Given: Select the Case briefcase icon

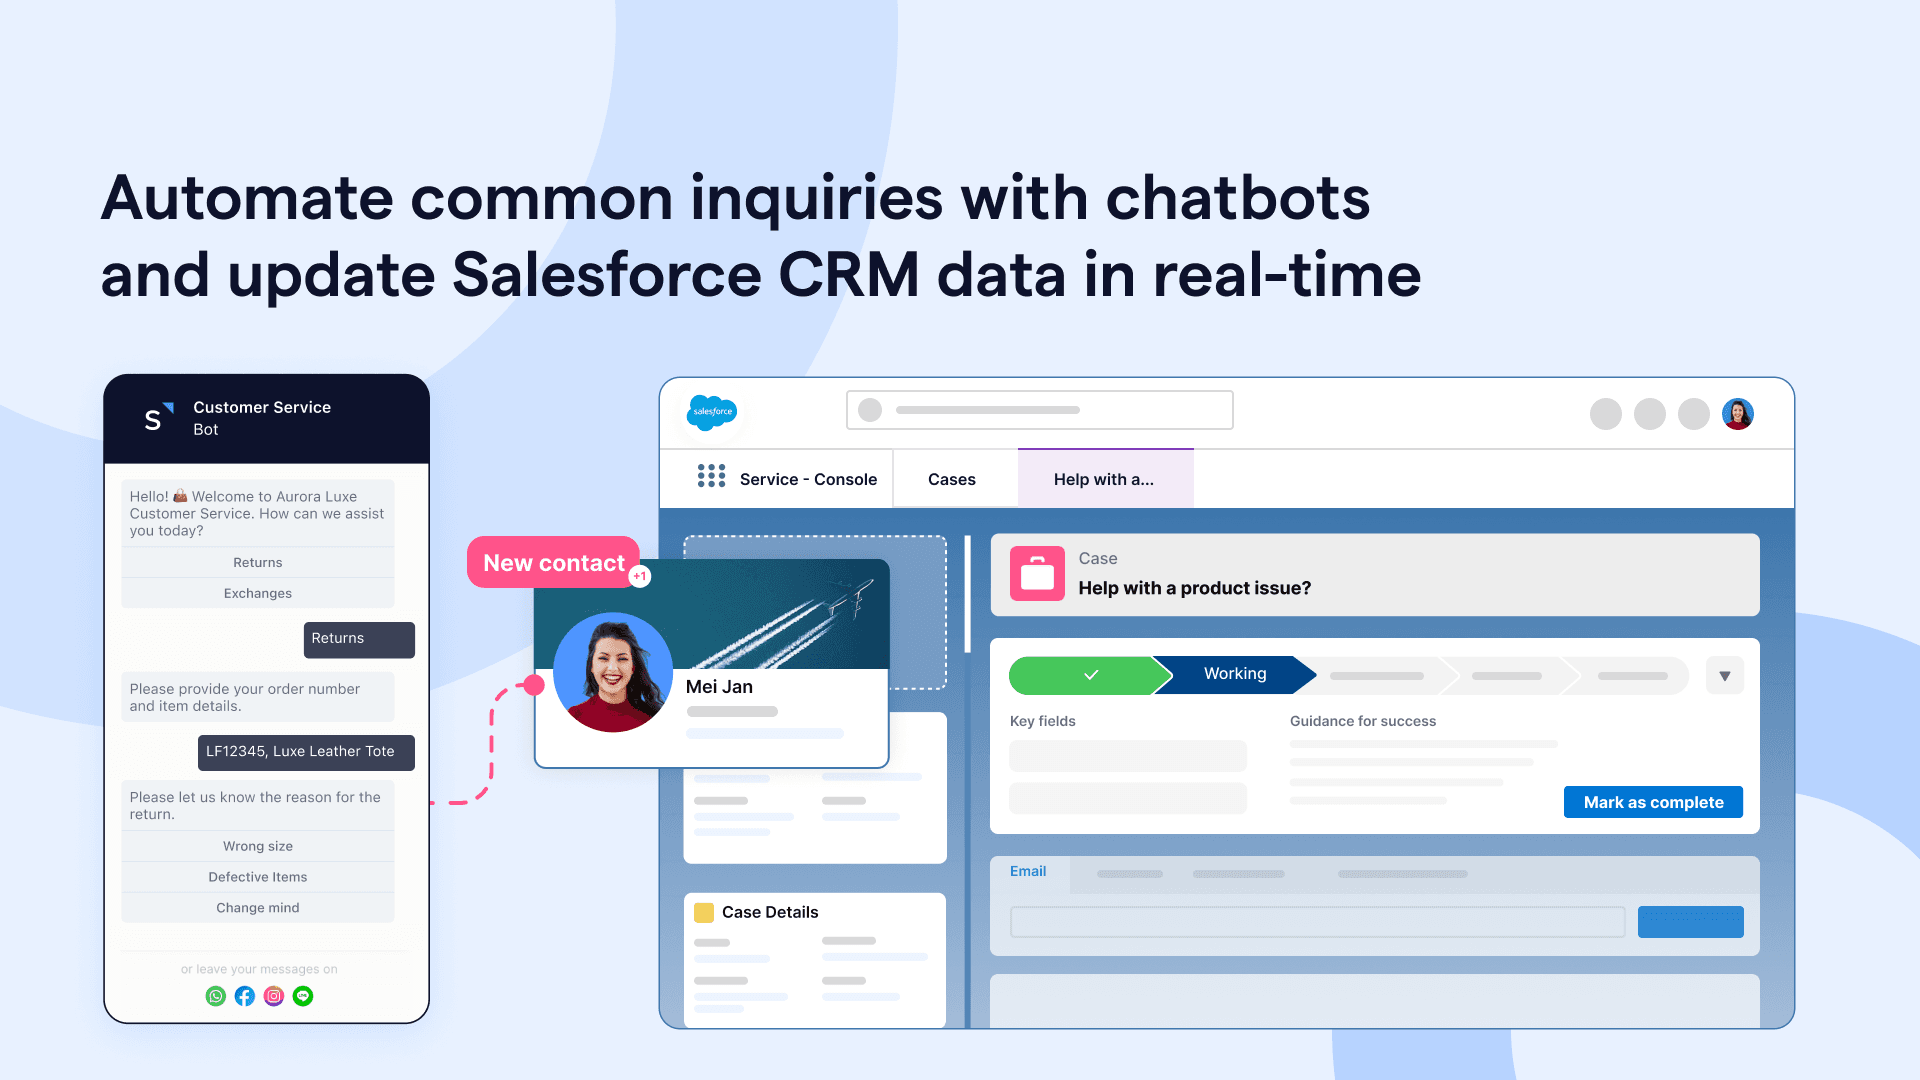Looking at the screenshot, I should [x=1039, y=574].
